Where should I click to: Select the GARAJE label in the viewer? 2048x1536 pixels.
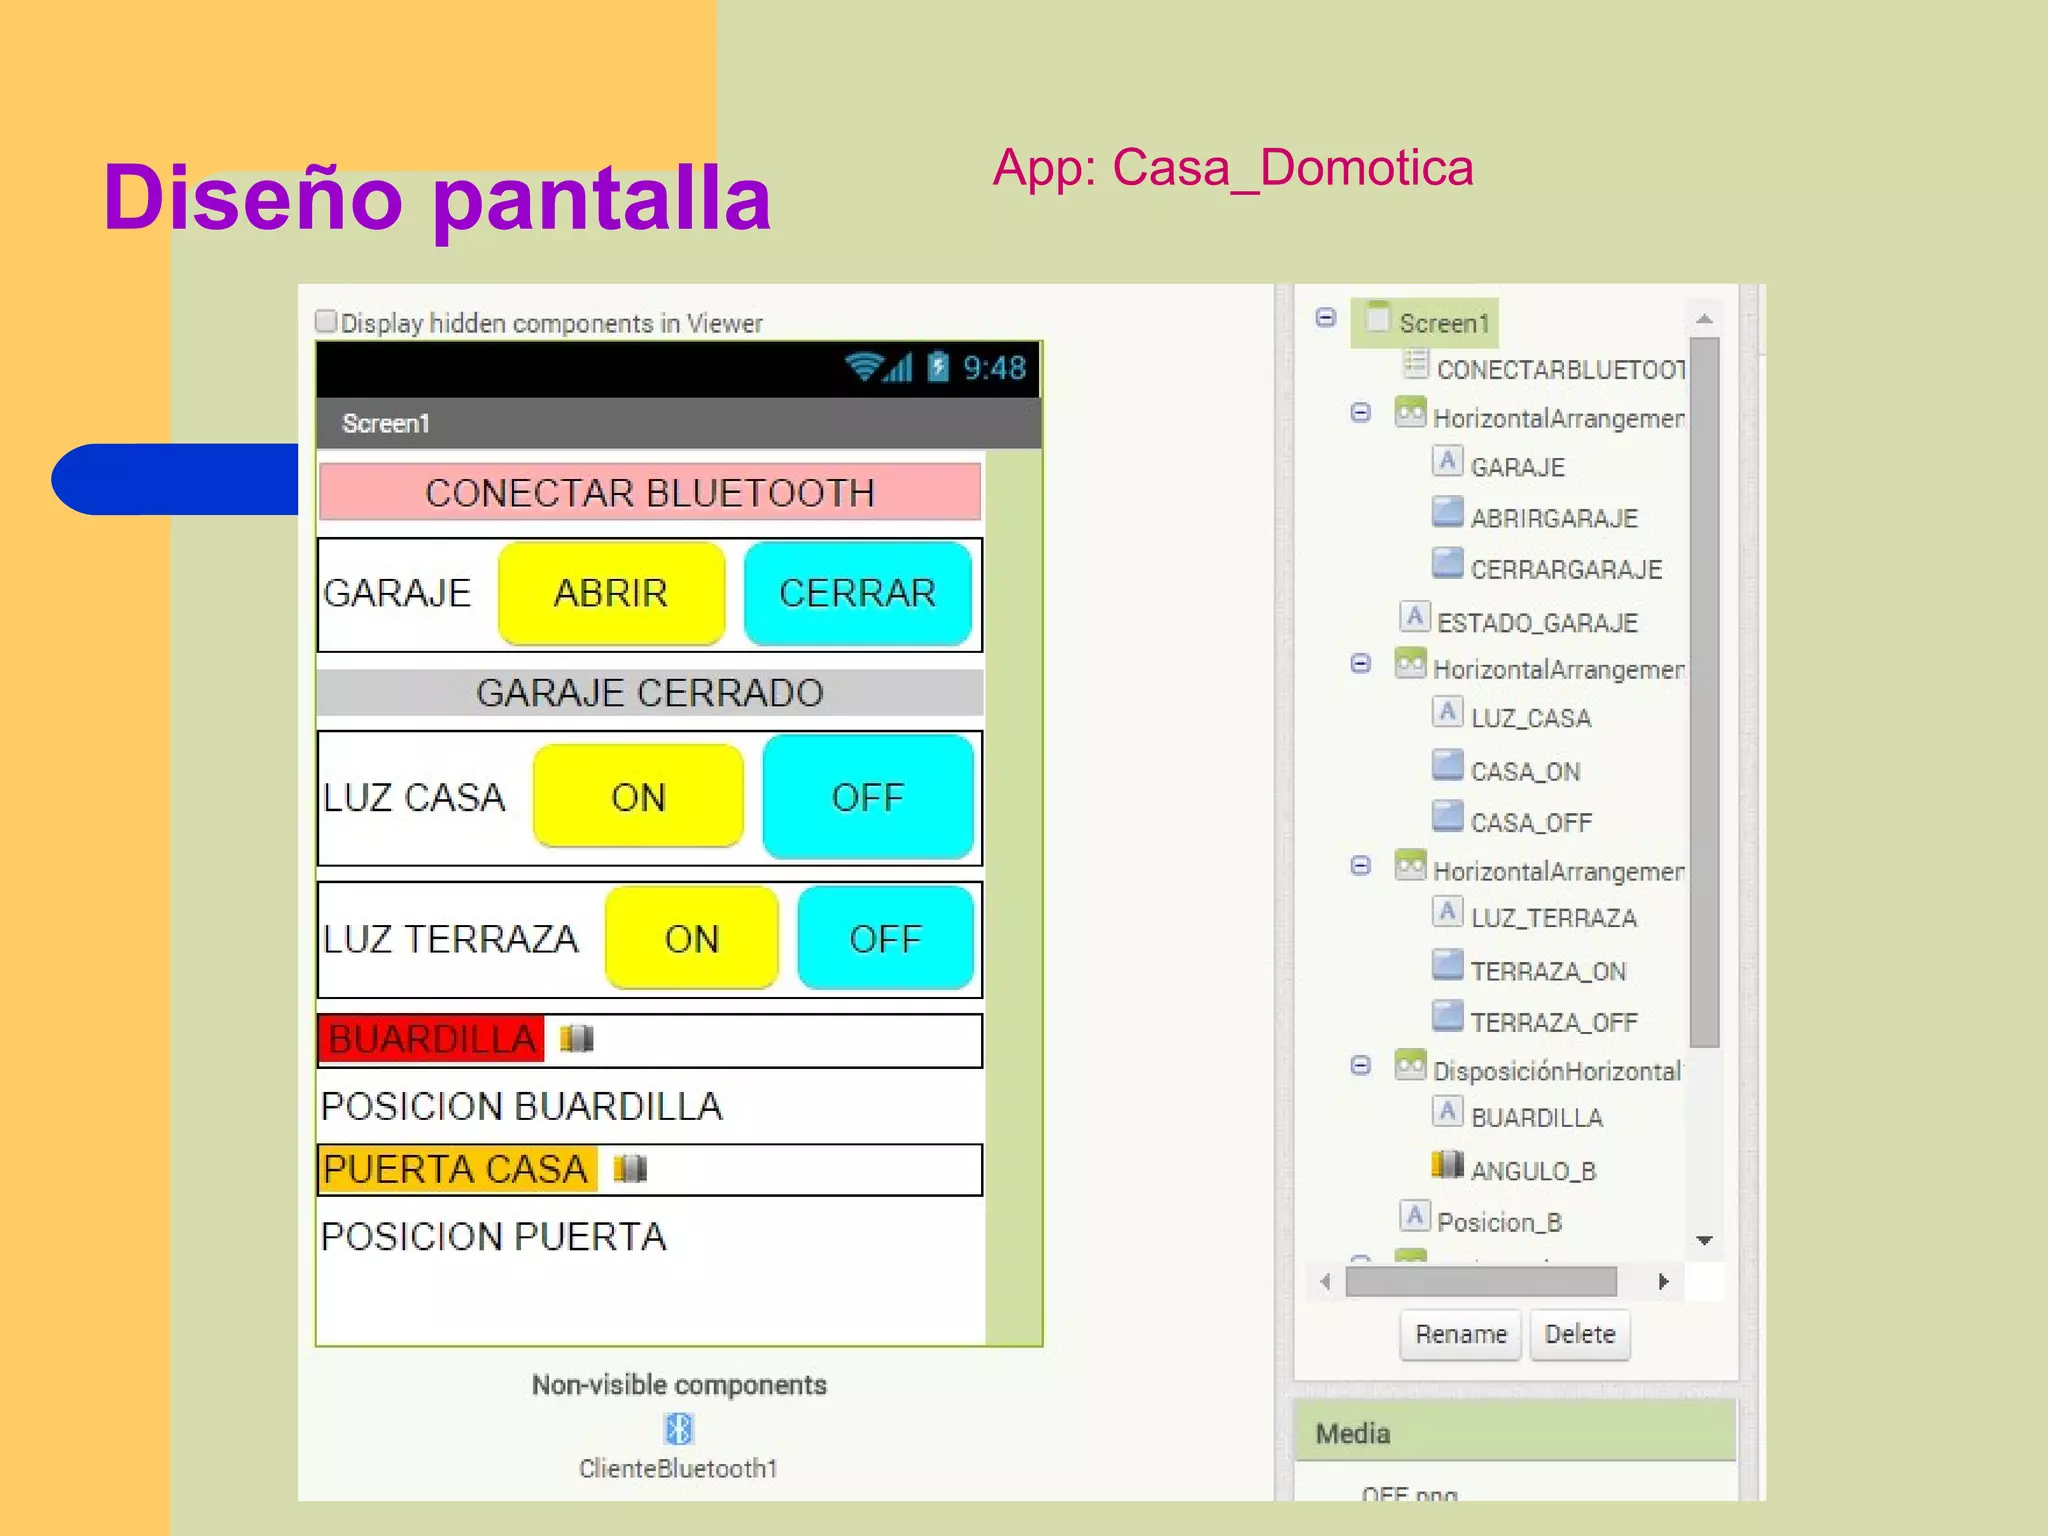[x=397, y=593]
